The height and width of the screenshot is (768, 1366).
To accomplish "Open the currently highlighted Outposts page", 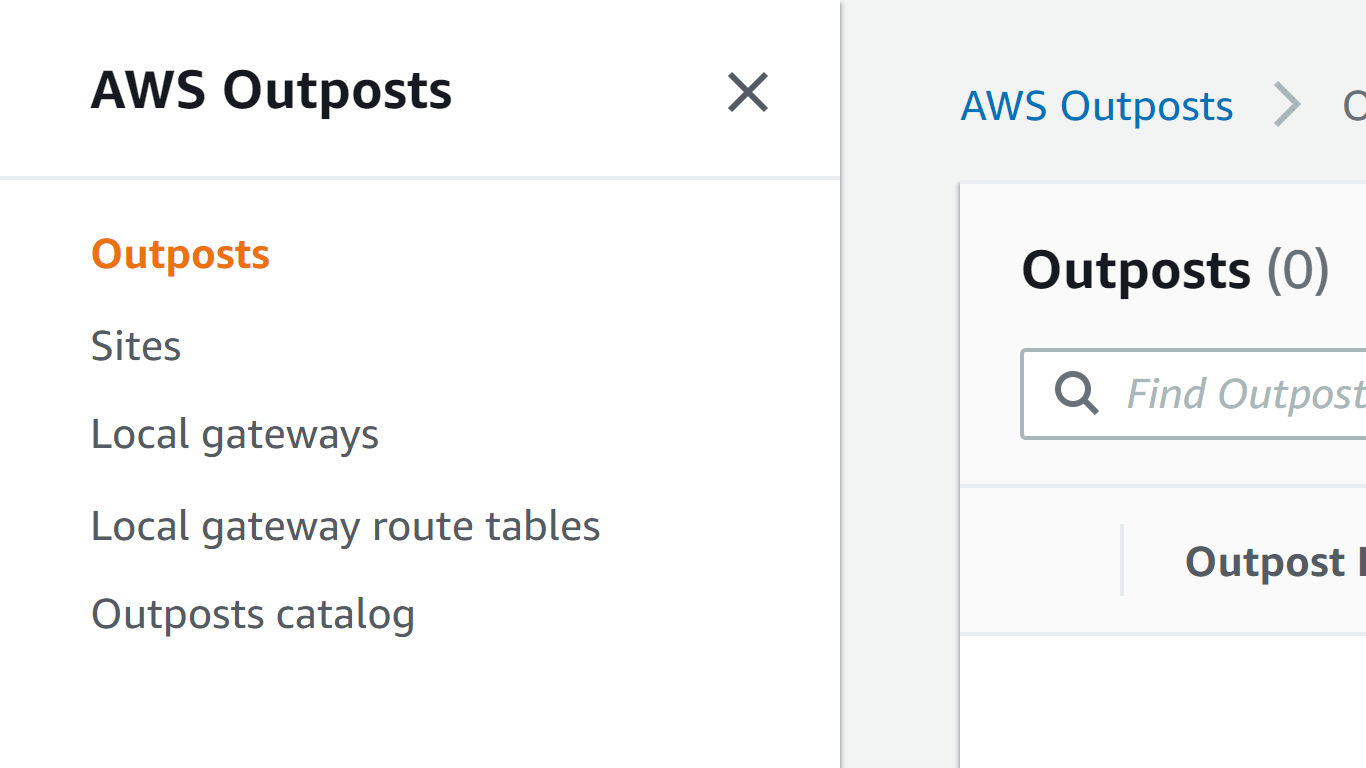I will tap(180, 254).
